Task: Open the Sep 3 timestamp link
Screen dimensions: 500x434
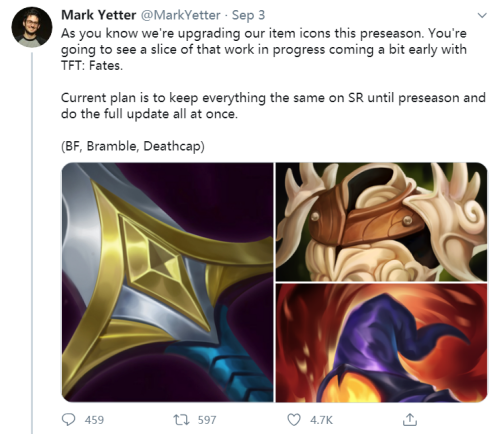Action: pos(248,15)
